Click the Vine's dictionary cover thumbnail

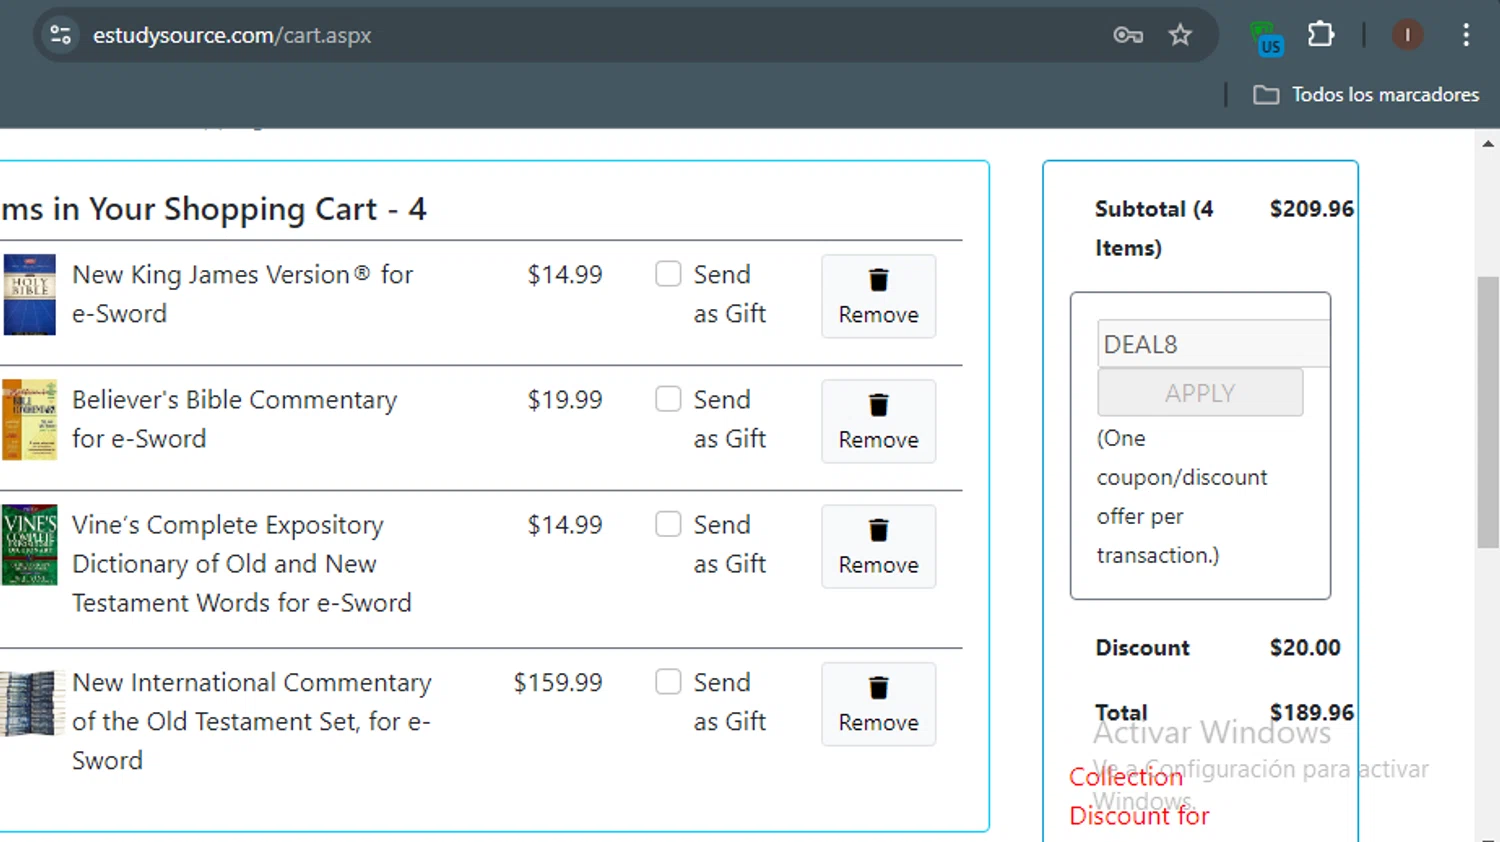29,544
